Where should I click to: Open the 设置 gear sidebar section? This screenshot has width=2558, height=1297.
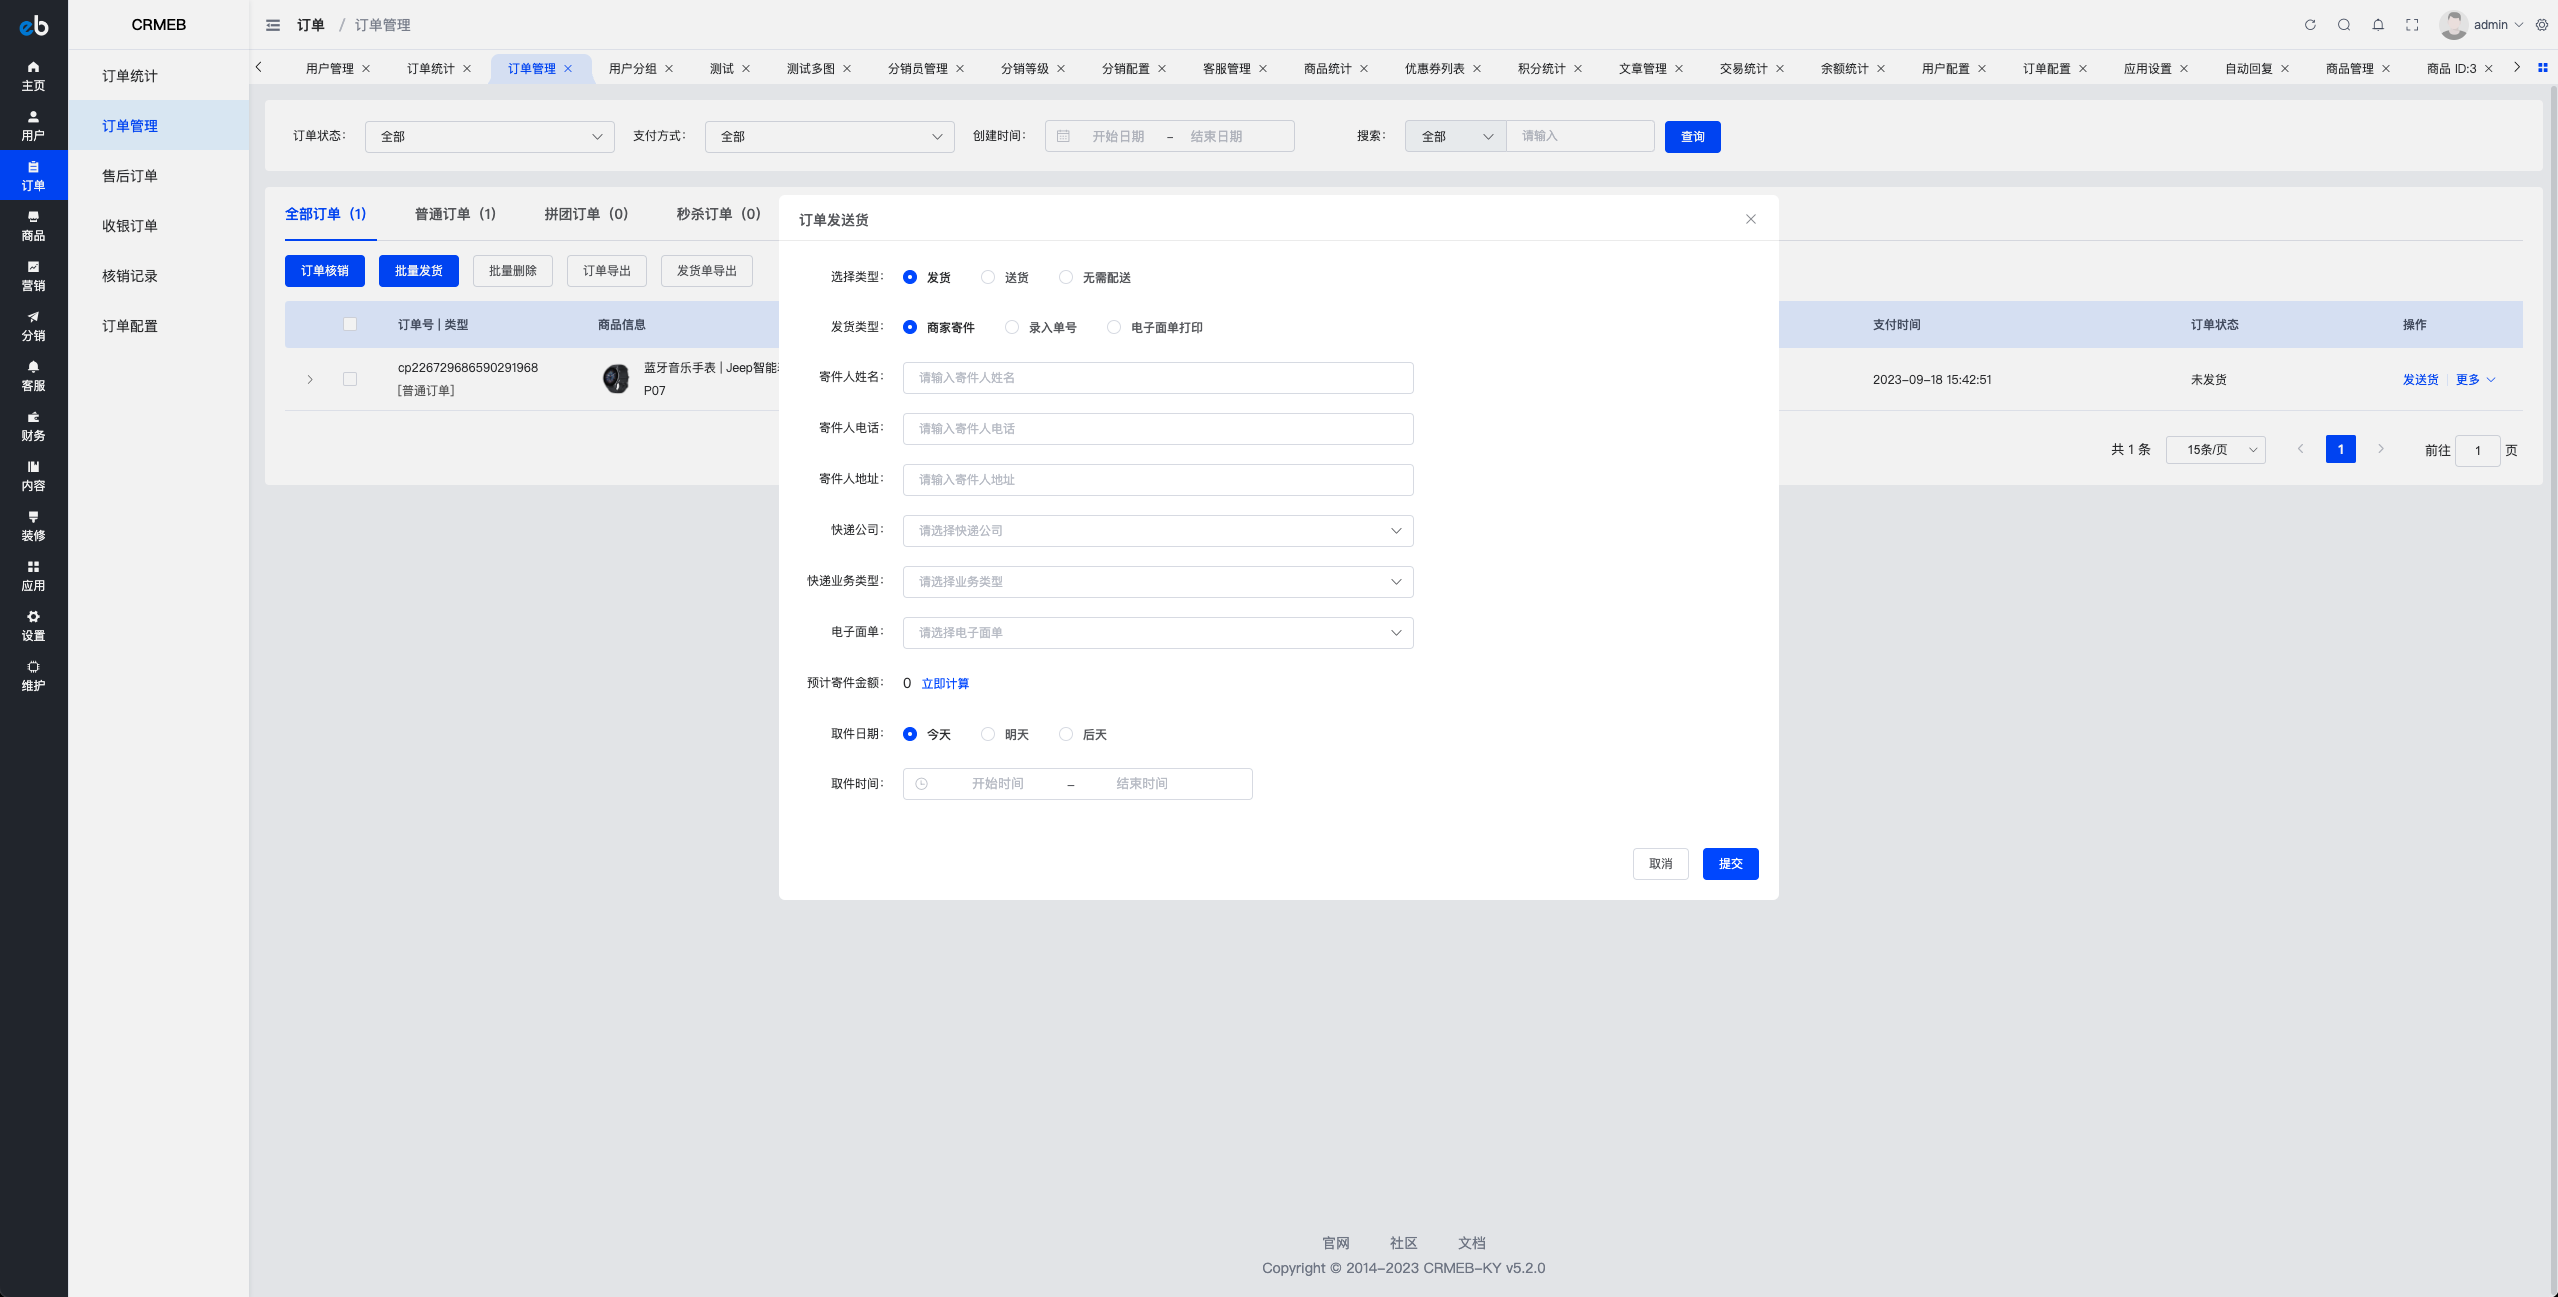[x=33, y=626]
